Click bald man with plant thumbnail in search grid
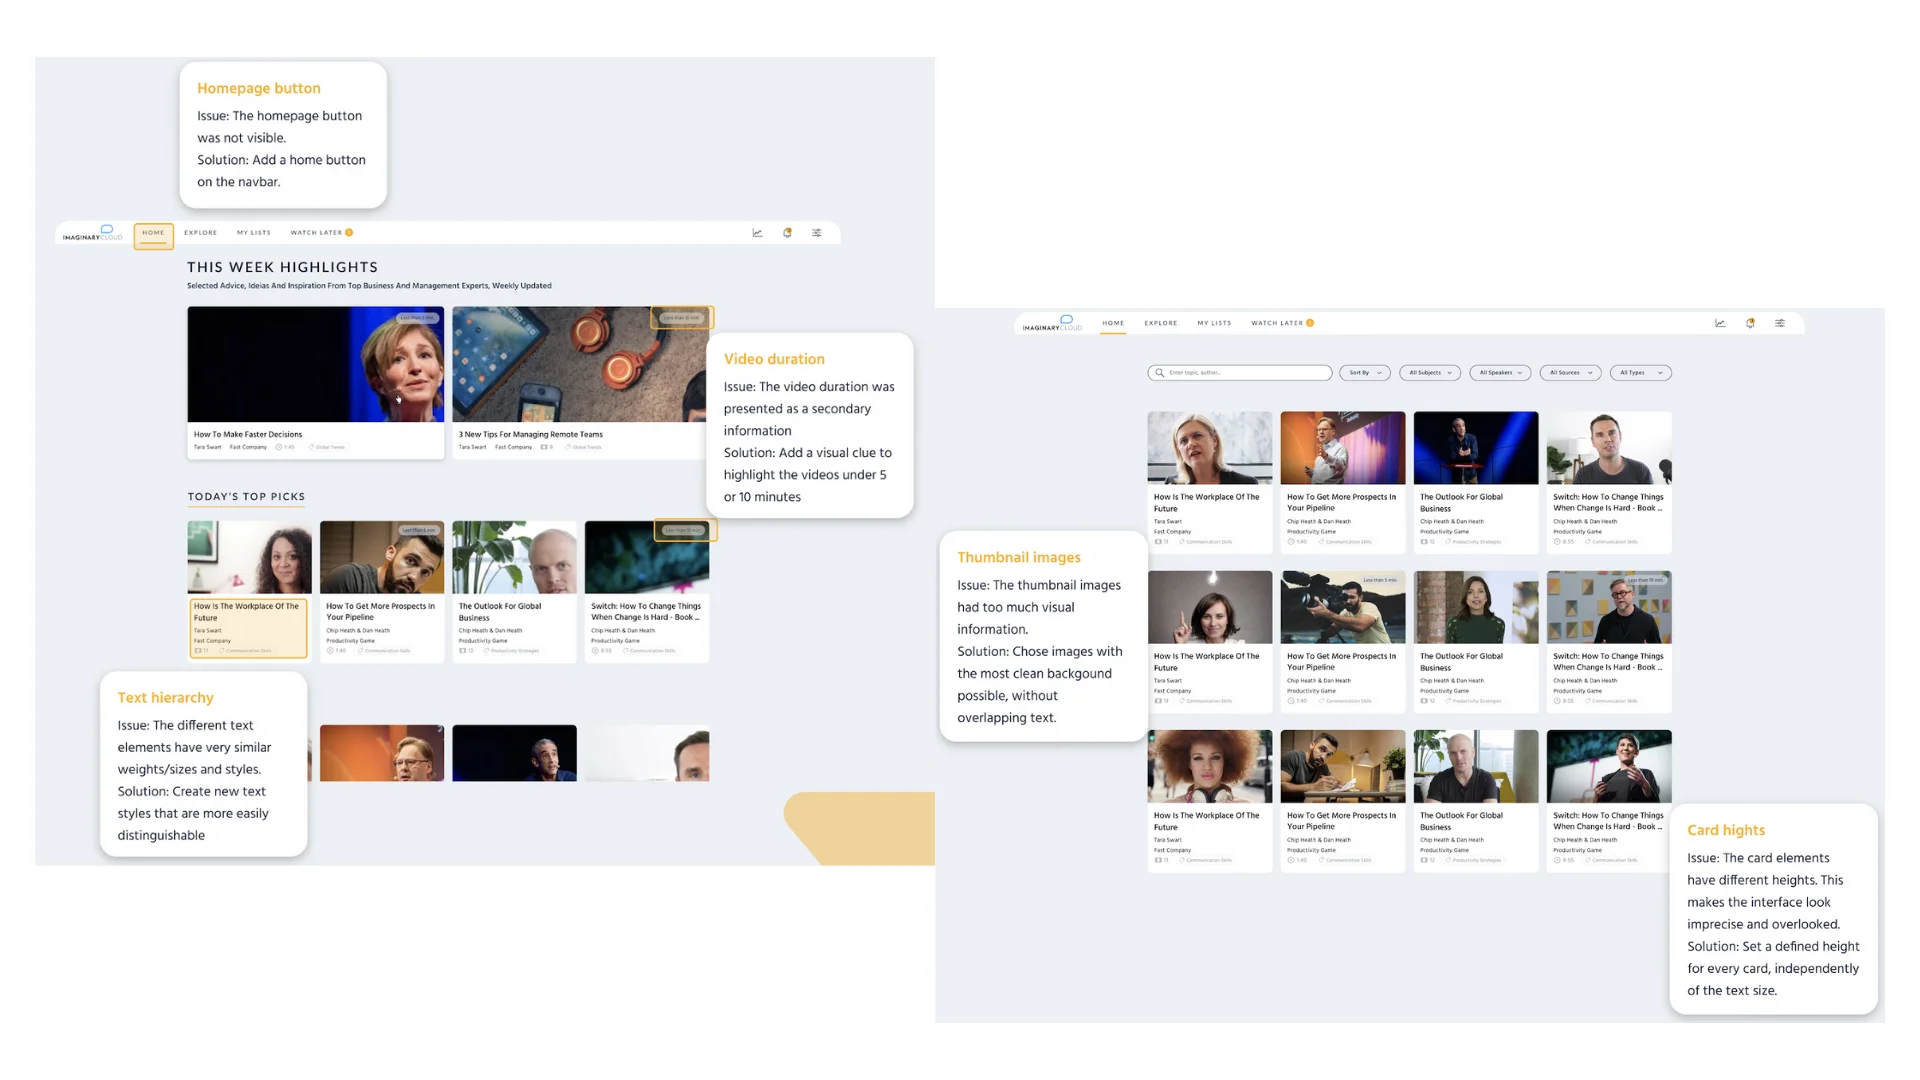Image resolution: width=1920 pixels, height=1080 pixels. click(x=1476, y=767)
